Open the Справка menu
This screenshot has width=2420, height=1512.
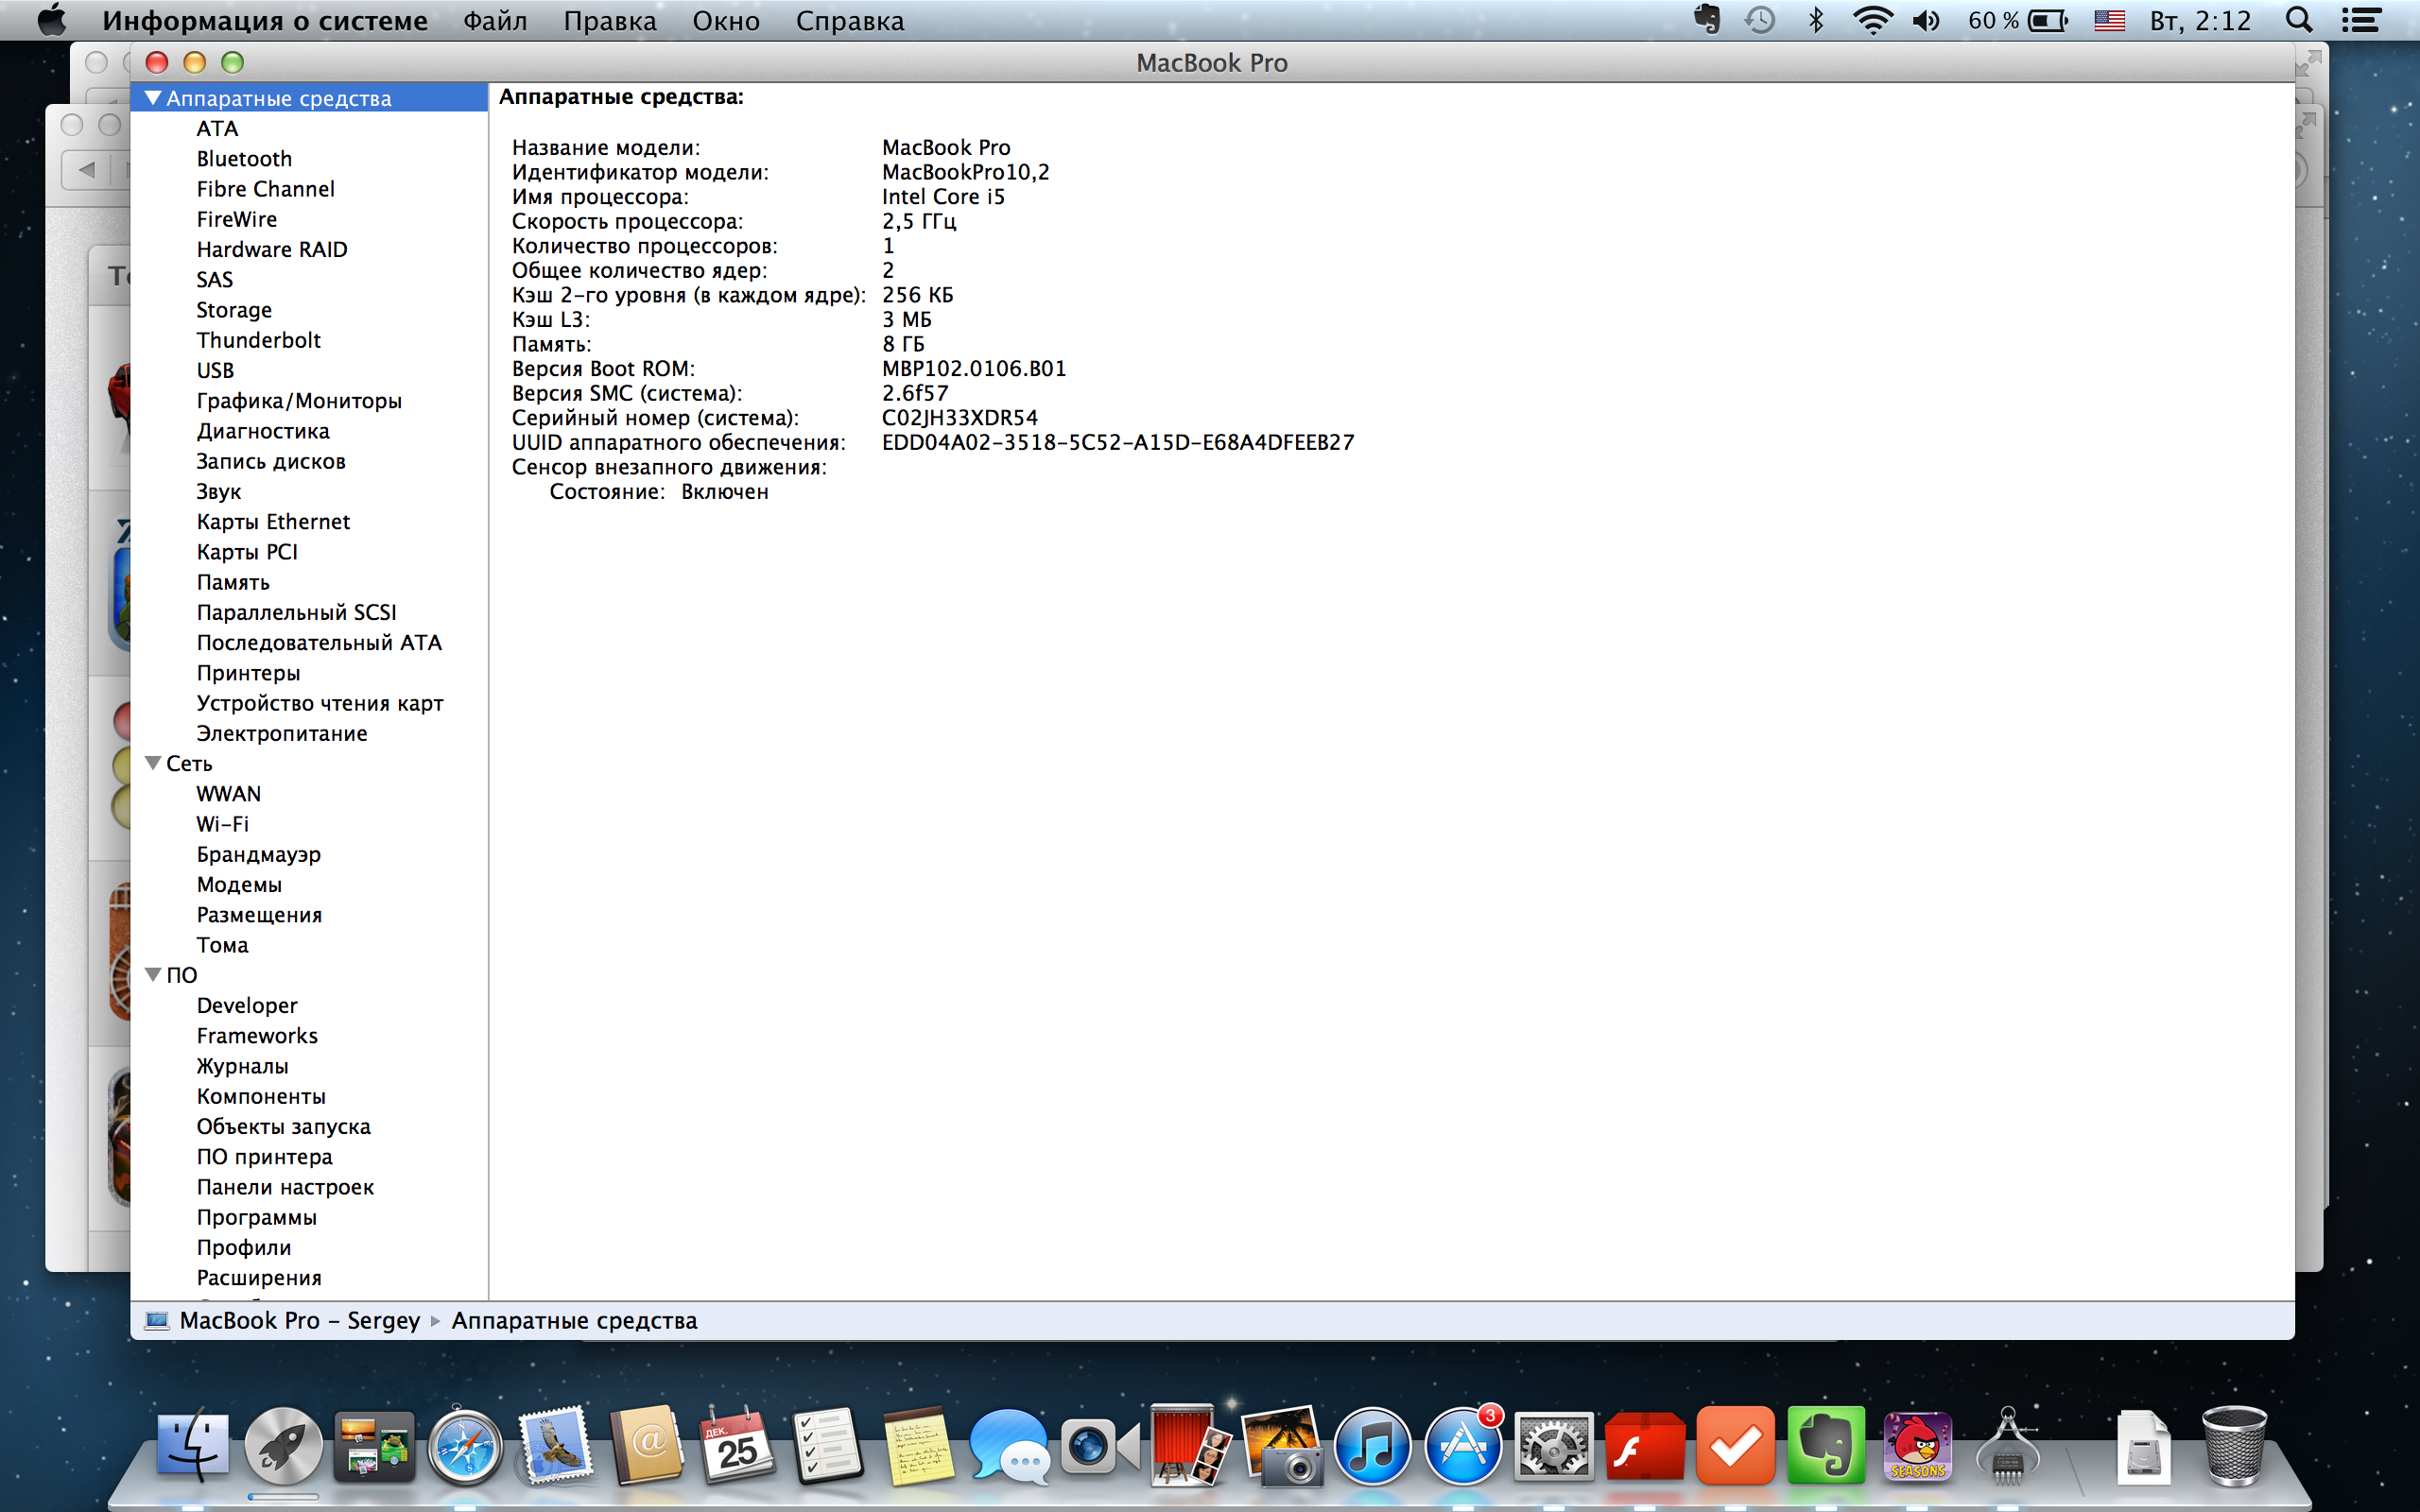point(850,21)
